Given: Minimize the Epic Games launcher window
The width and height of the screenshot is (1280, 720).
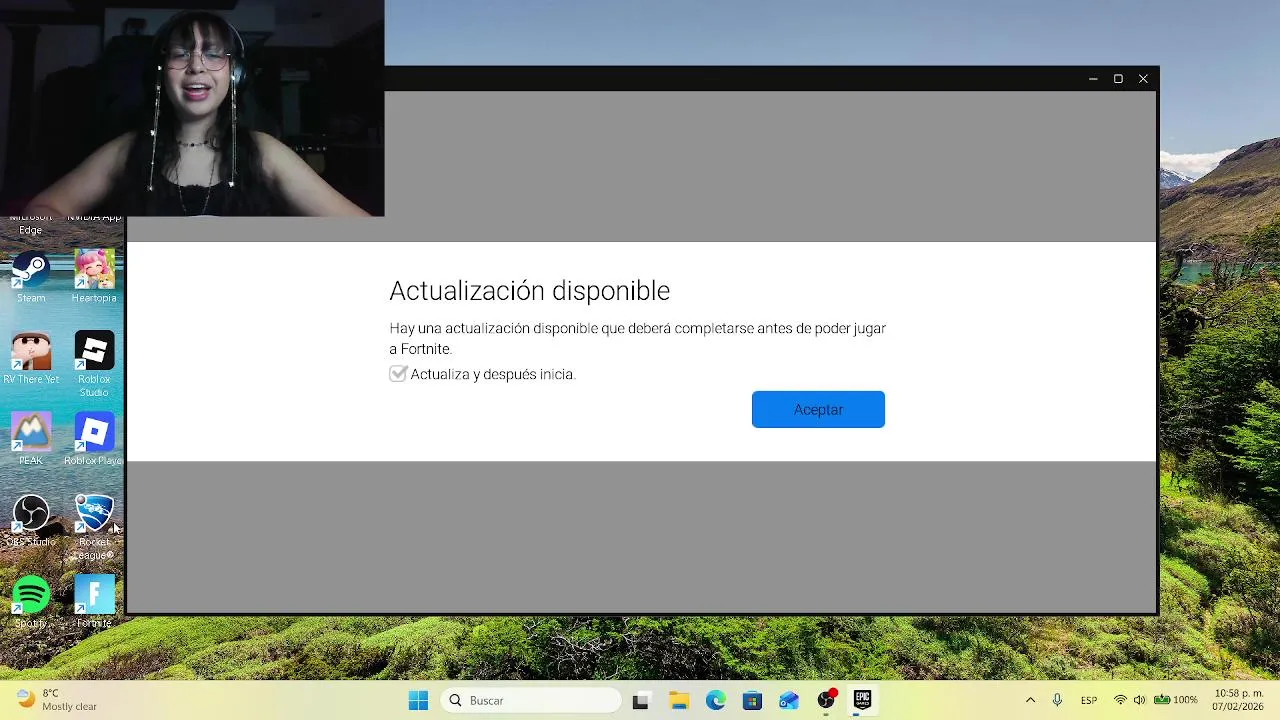Looking at the screenshot, I should click(1093, 79).
